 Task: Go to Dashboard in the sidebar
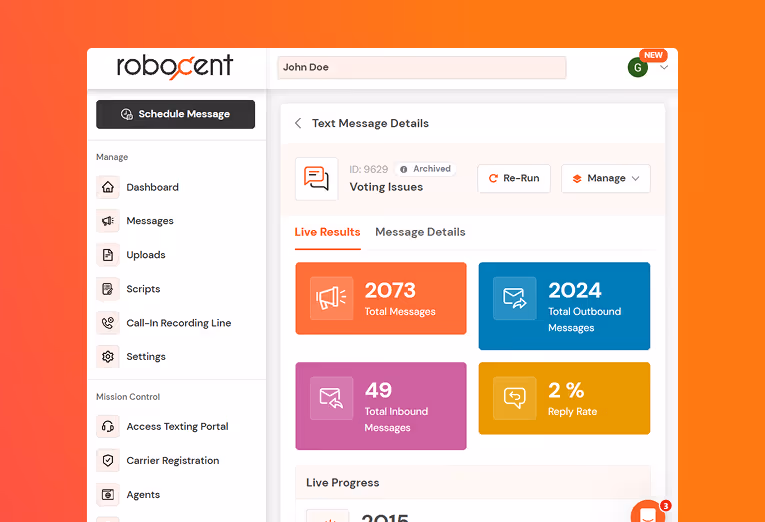click(x=152, y=187)
